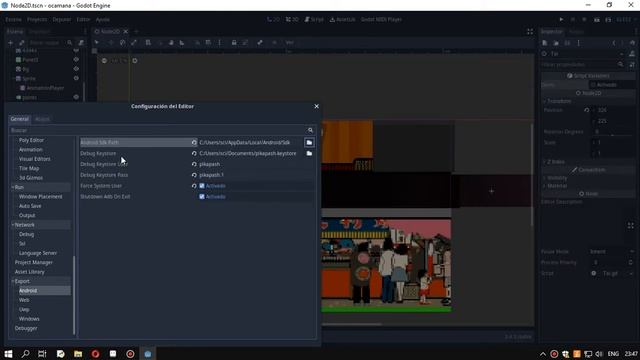640x360 pixels.
Task: Play the project
Action: (561, 19)
